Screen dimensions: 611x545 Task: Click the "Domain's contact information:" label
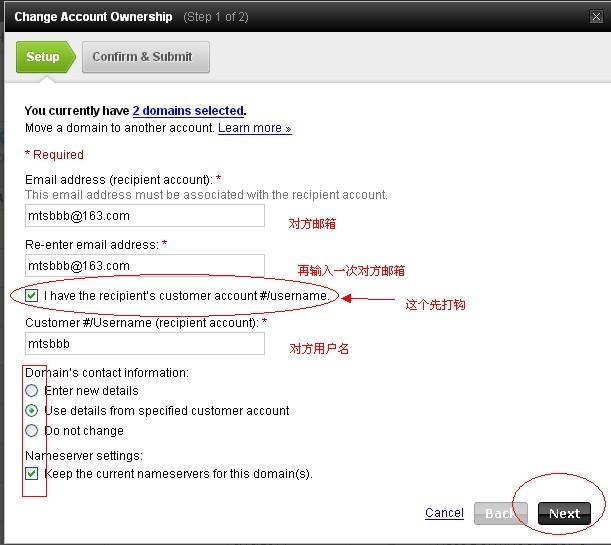click(x=107, y=373)
